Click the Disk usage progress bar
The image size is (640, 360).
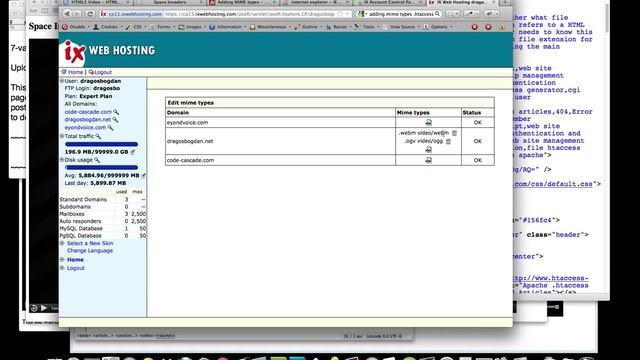(101, 167)
